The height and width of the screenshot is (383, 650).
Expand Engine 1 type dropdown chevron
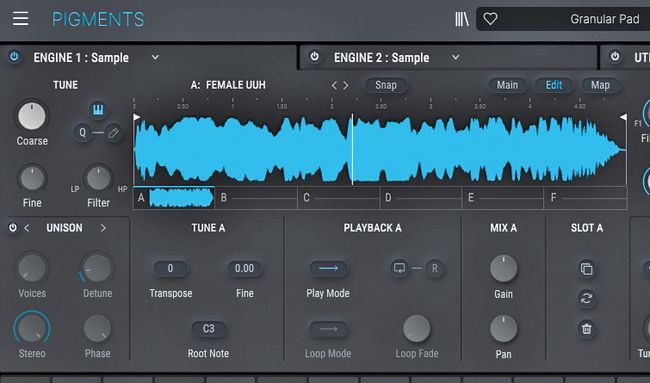click(x=155, y=57)
